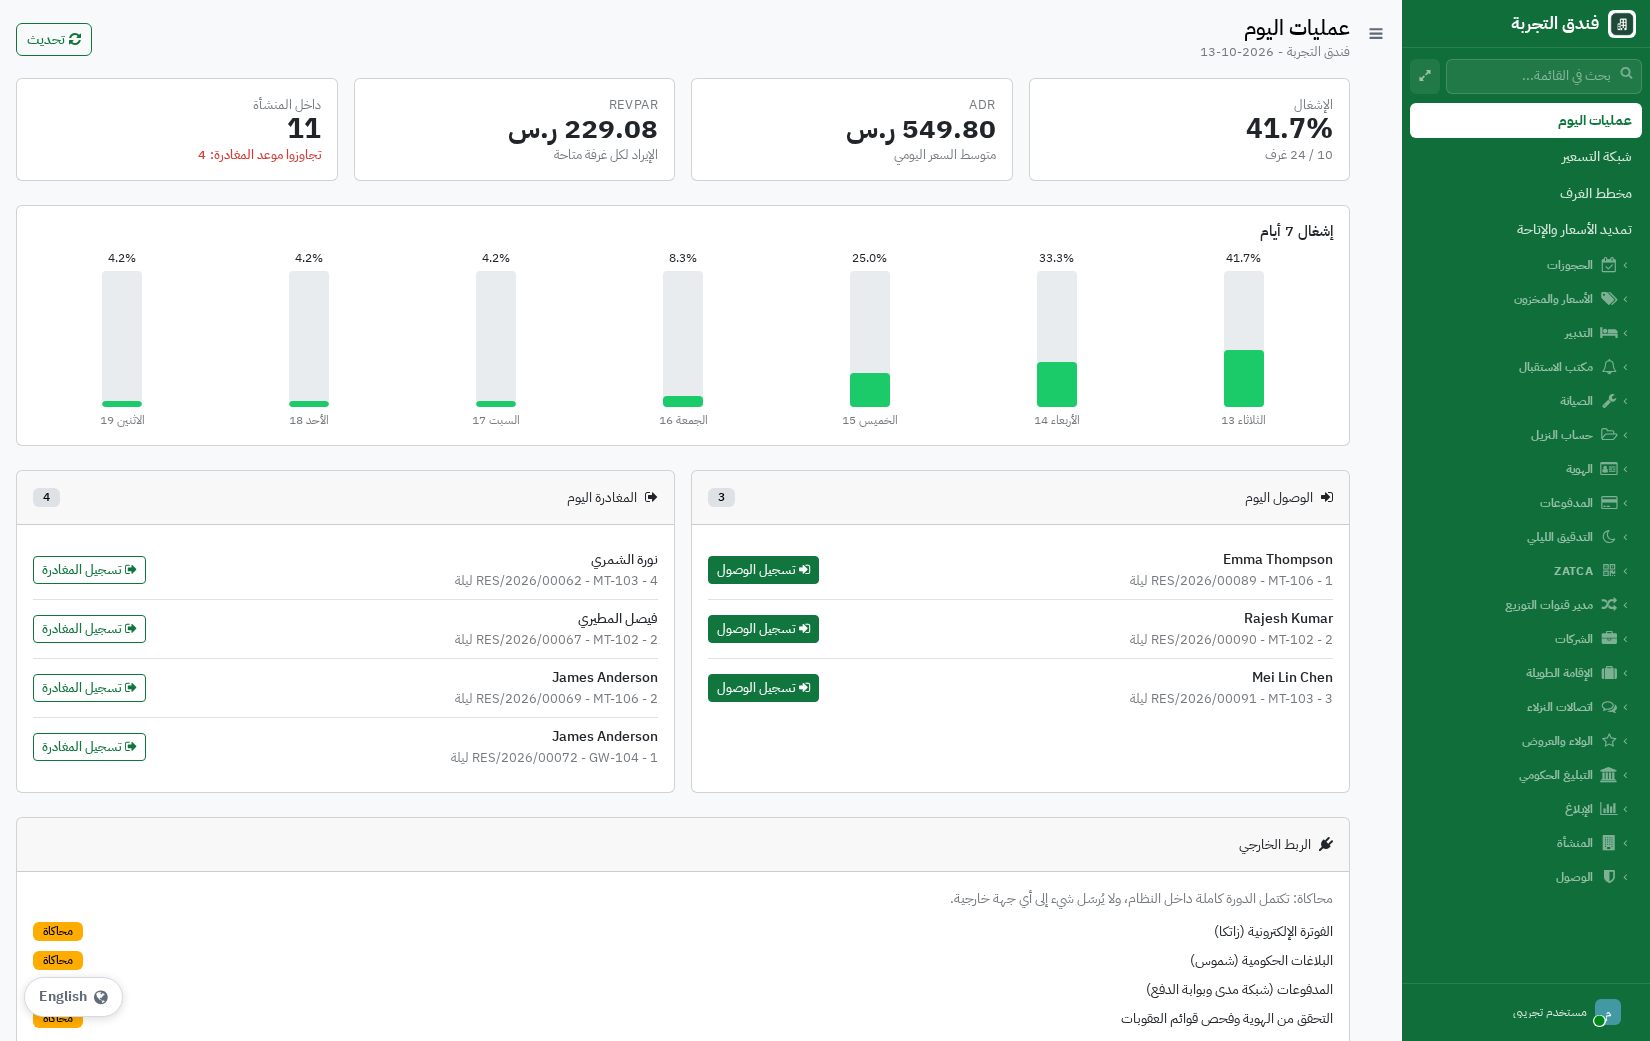Check in Rajesh Kumar with تسجيل الوصول
This screenshot has width=1650, height=1041.
pos(763,629)
